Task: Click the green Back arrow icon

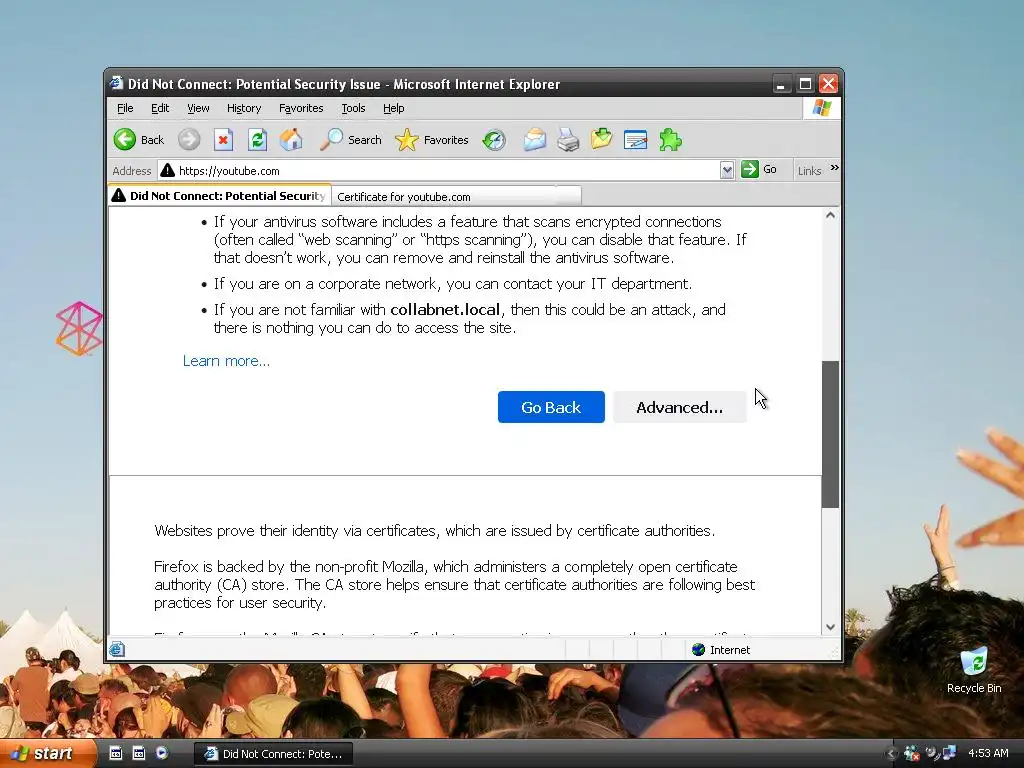Action: pyautogui.click(x=125, y=140)
